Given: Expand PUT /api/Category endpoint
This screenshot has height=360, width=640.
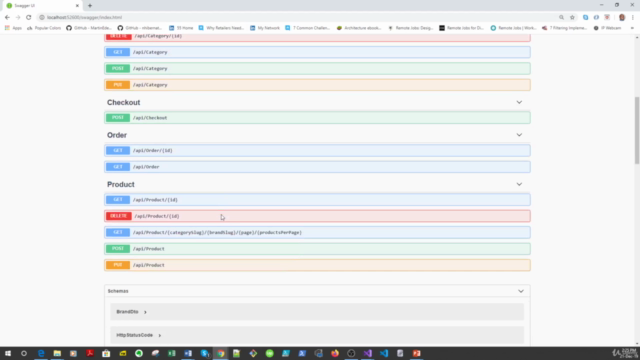Looking at the screenshot, I should [317, 85].
